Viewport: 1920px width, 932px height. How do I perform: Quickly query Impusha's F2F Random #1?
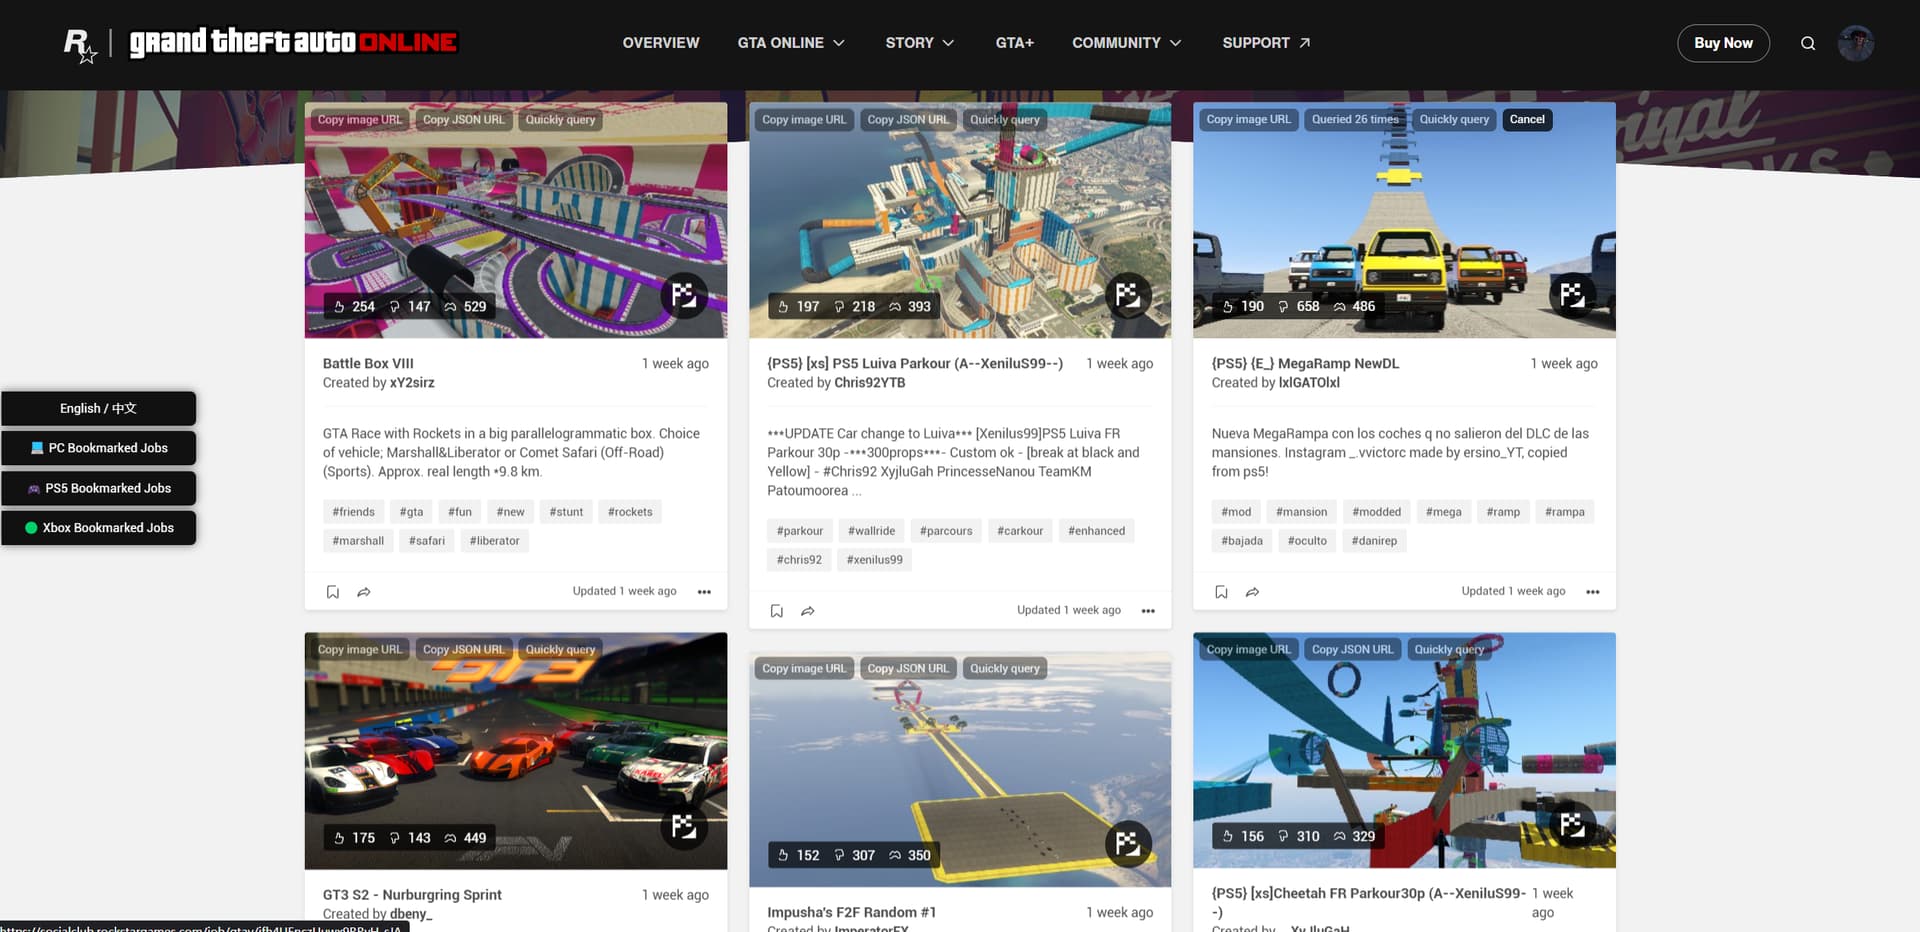click(x=1005, y=669)
